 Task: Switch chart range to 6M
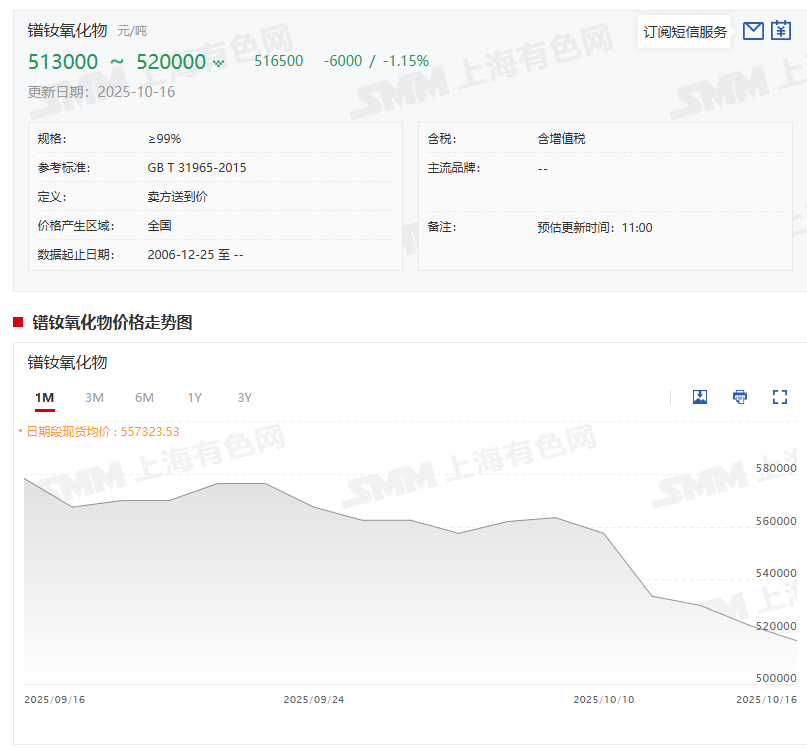point(144,398)
